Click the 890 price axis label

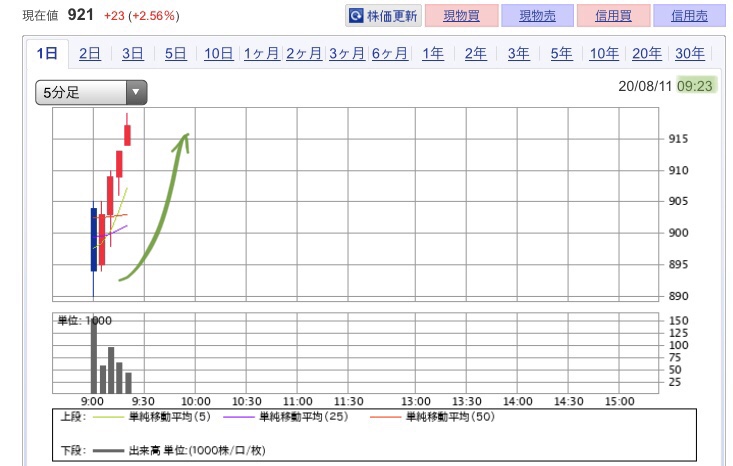[x=678, y=296]
